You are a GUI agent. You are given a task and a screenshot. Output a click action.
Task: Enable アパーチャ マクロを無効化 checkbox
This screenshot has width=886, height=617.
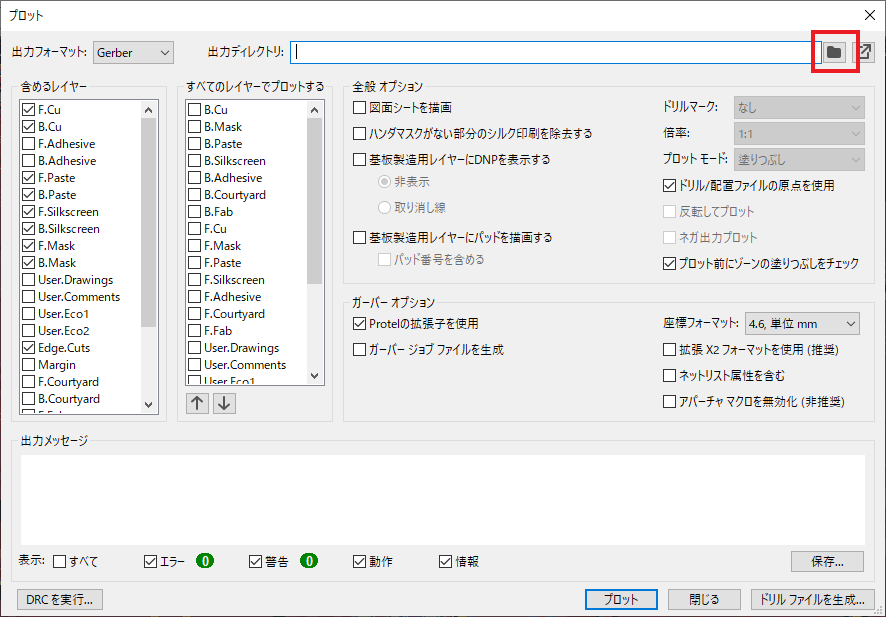[670, 402]
